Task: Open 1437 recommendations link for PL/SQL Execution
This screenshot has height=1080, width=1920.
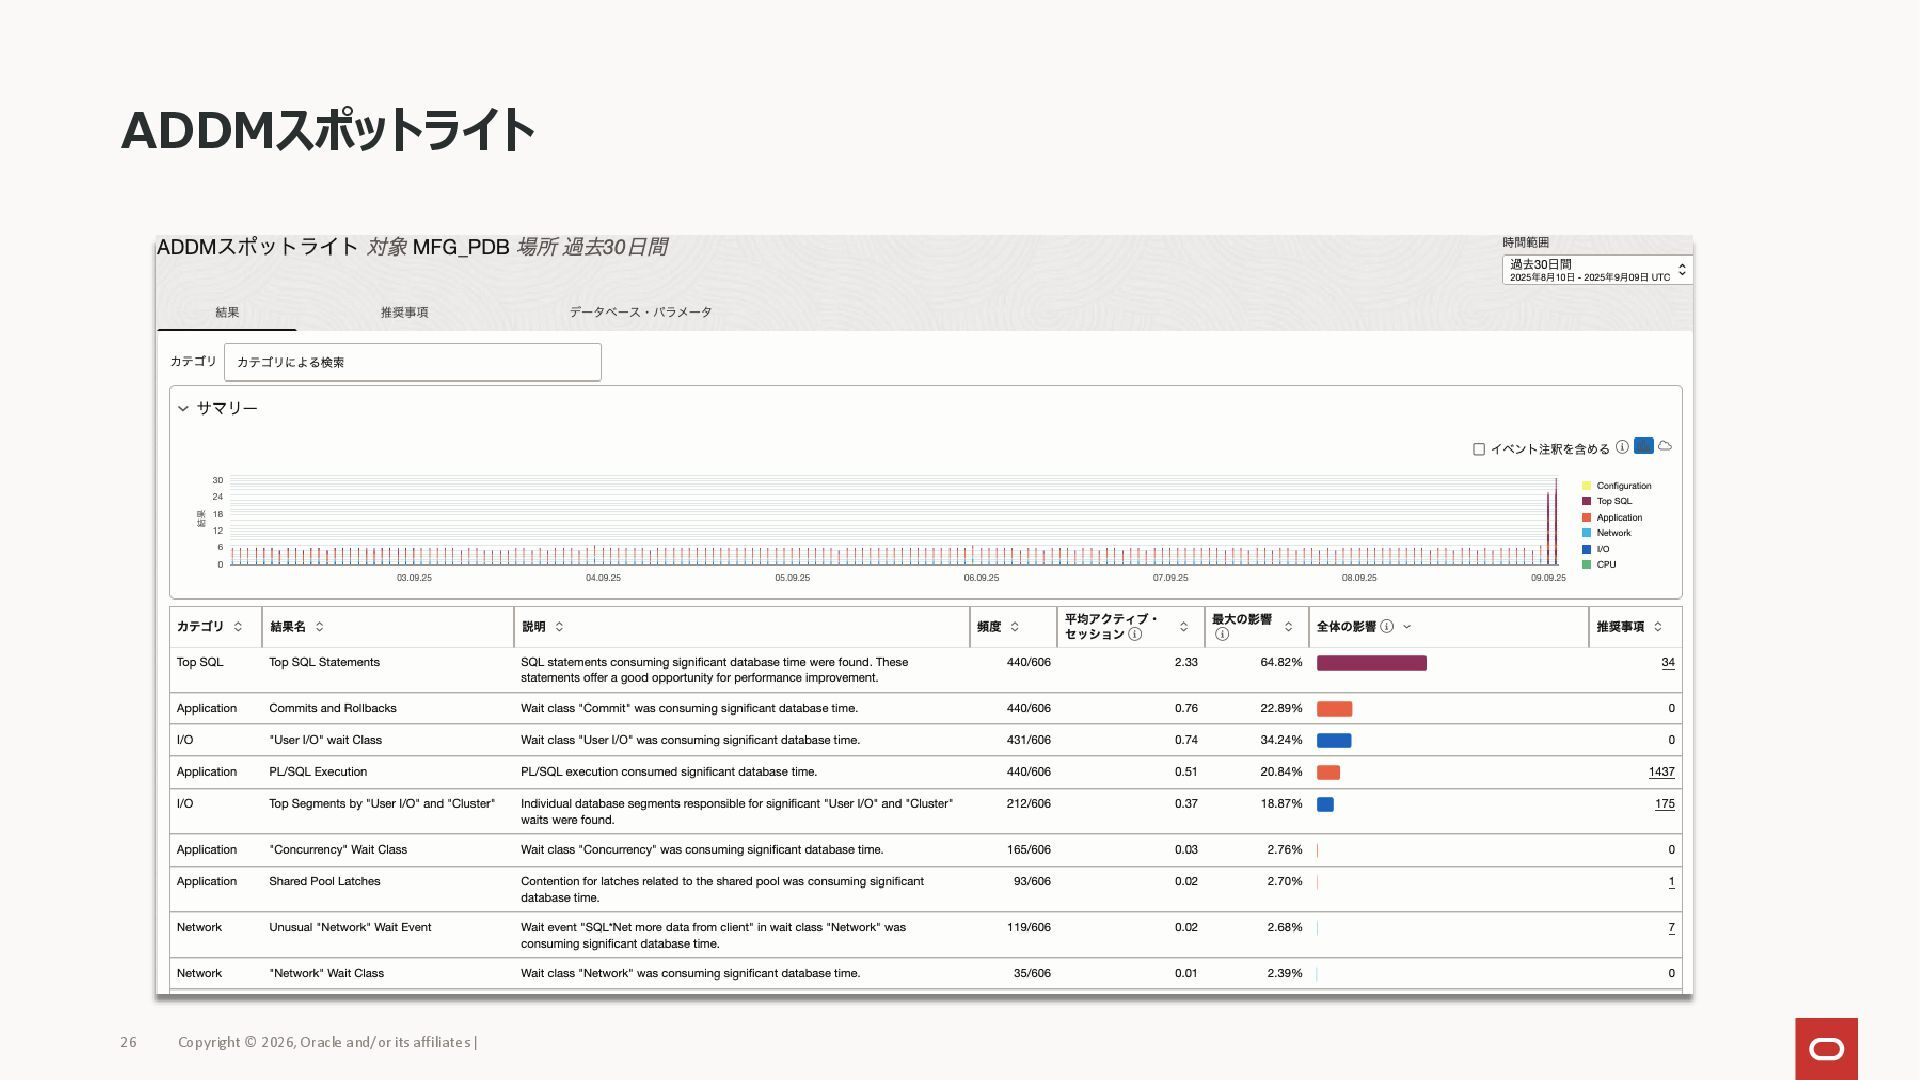Action: pyautogui.click(x=1661, y=772)
